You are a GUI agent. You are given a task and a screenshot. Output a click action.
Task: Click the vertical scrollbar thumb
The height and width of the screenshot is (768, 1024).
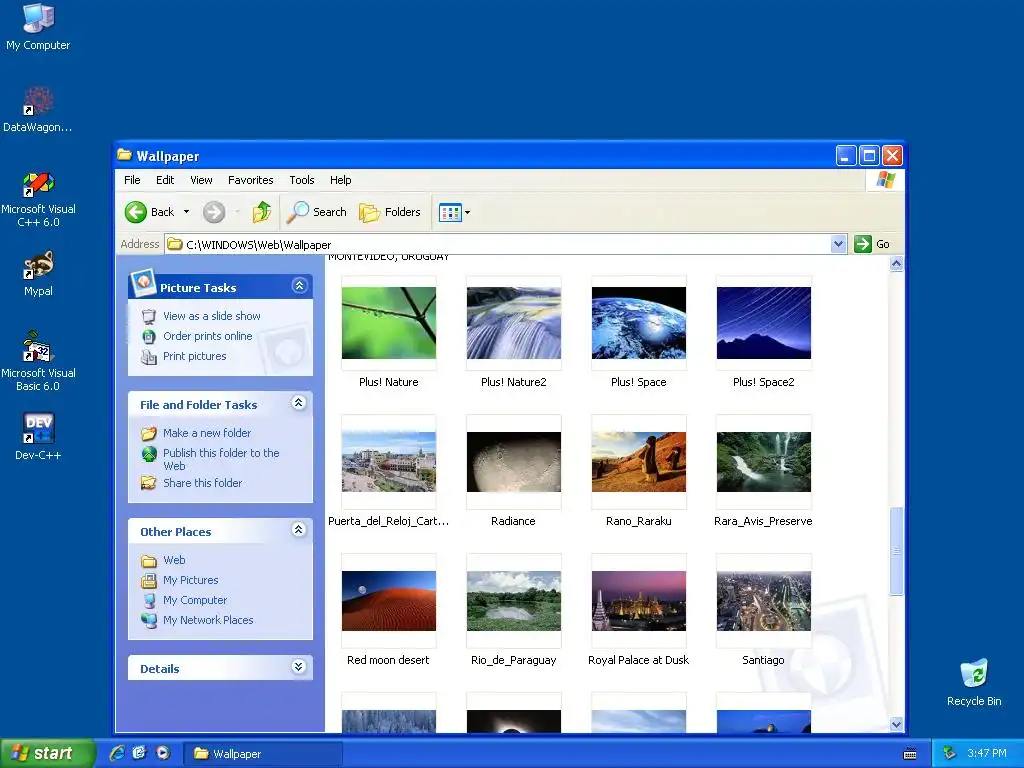897,551
